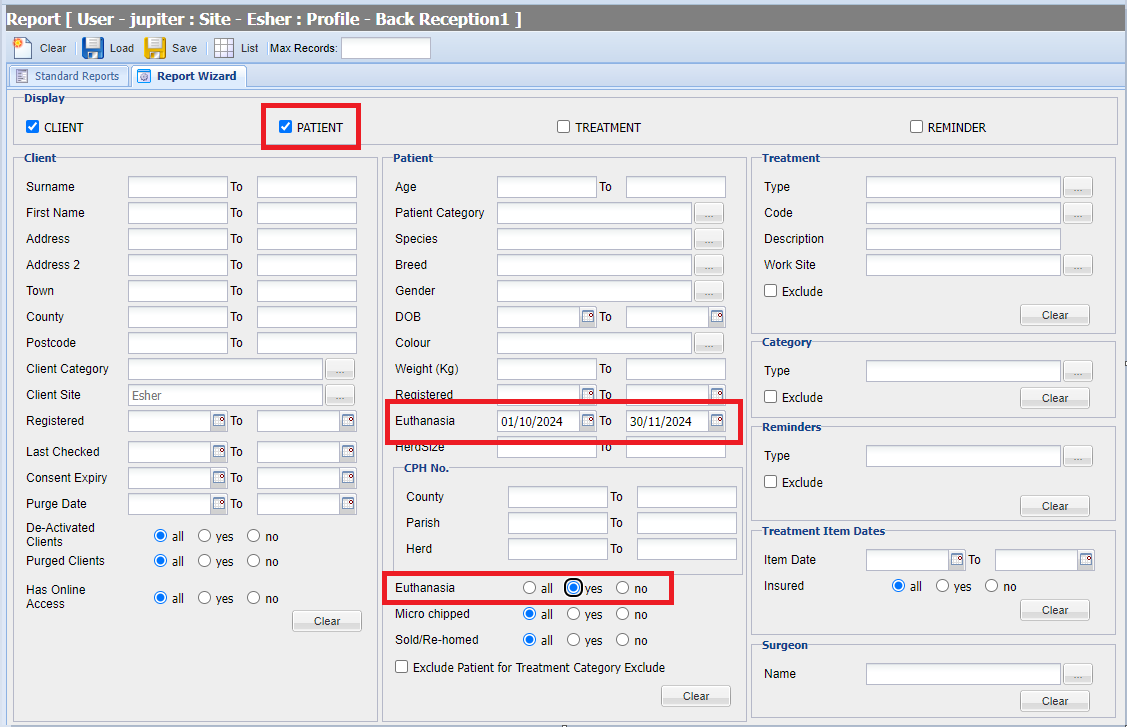Click the Max Records input field
The width and height of the screenshot is (1127, 727).
click(386, 48)
